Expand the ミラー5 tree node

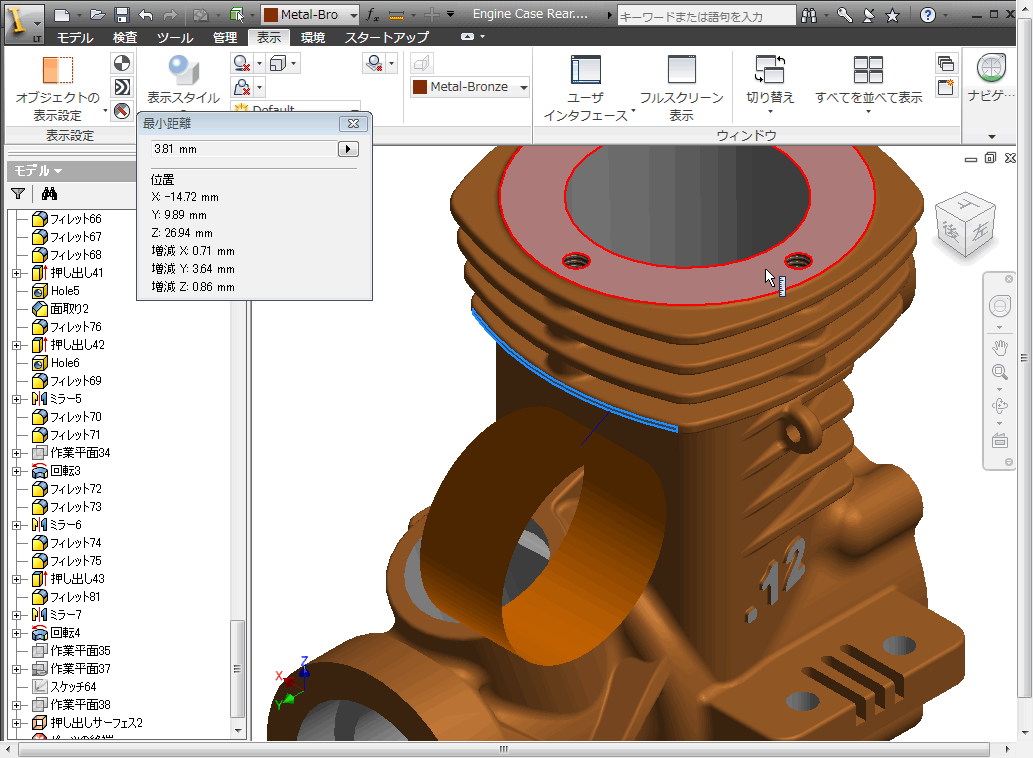(x=16, y=399)
